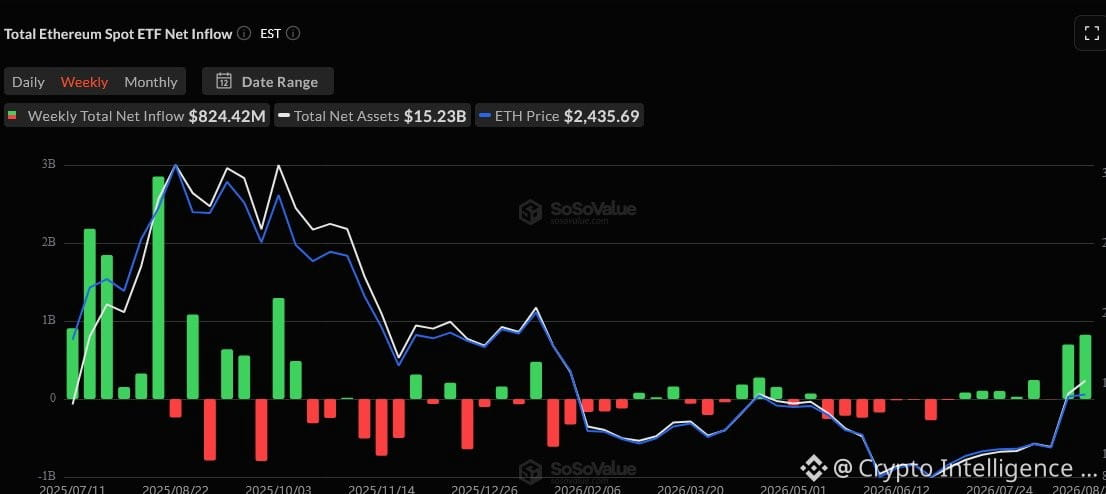
Task: Open the Date Range picker
Action: 267,81
